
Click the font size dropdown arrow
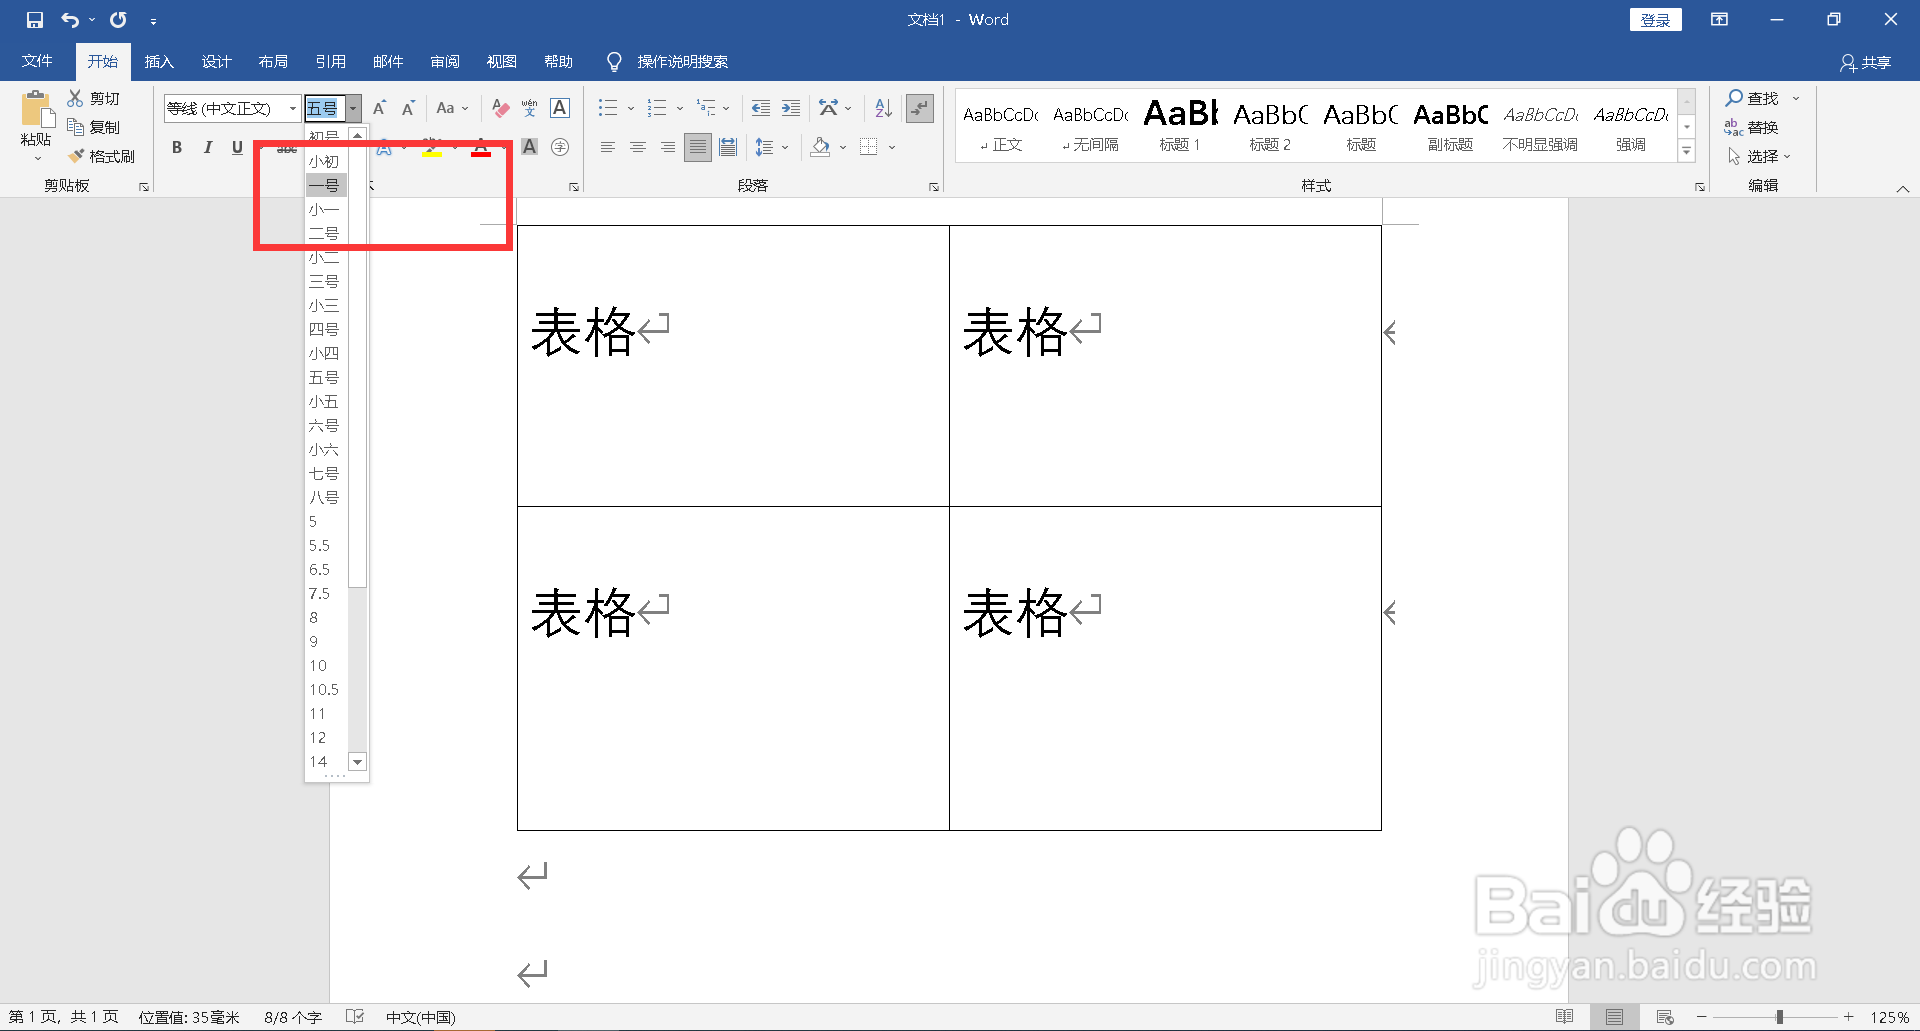[x=353, y=108]
